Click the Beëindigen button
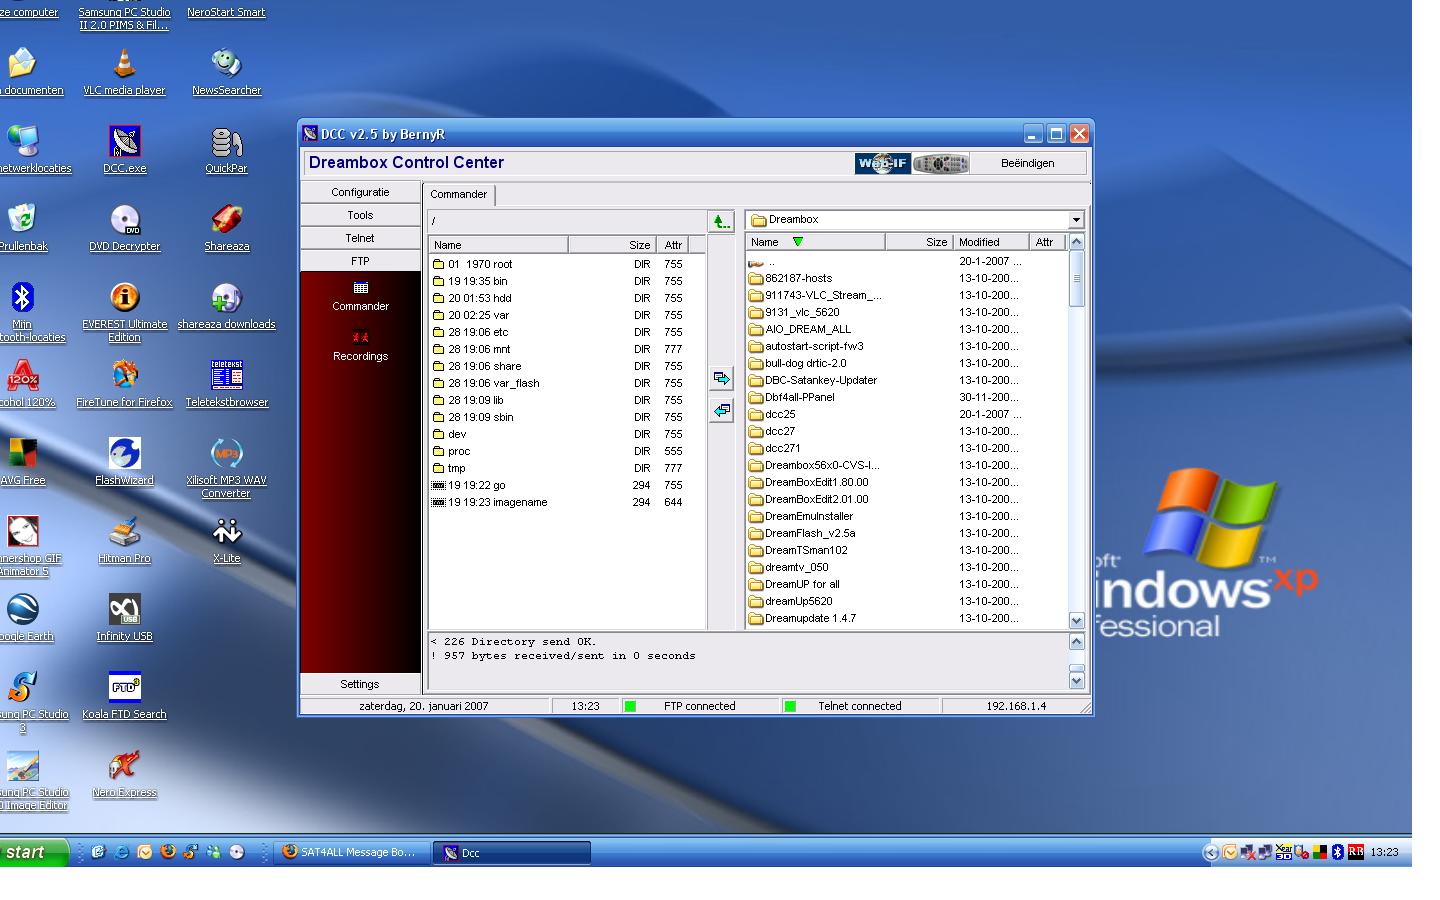 pos(1028,163)
